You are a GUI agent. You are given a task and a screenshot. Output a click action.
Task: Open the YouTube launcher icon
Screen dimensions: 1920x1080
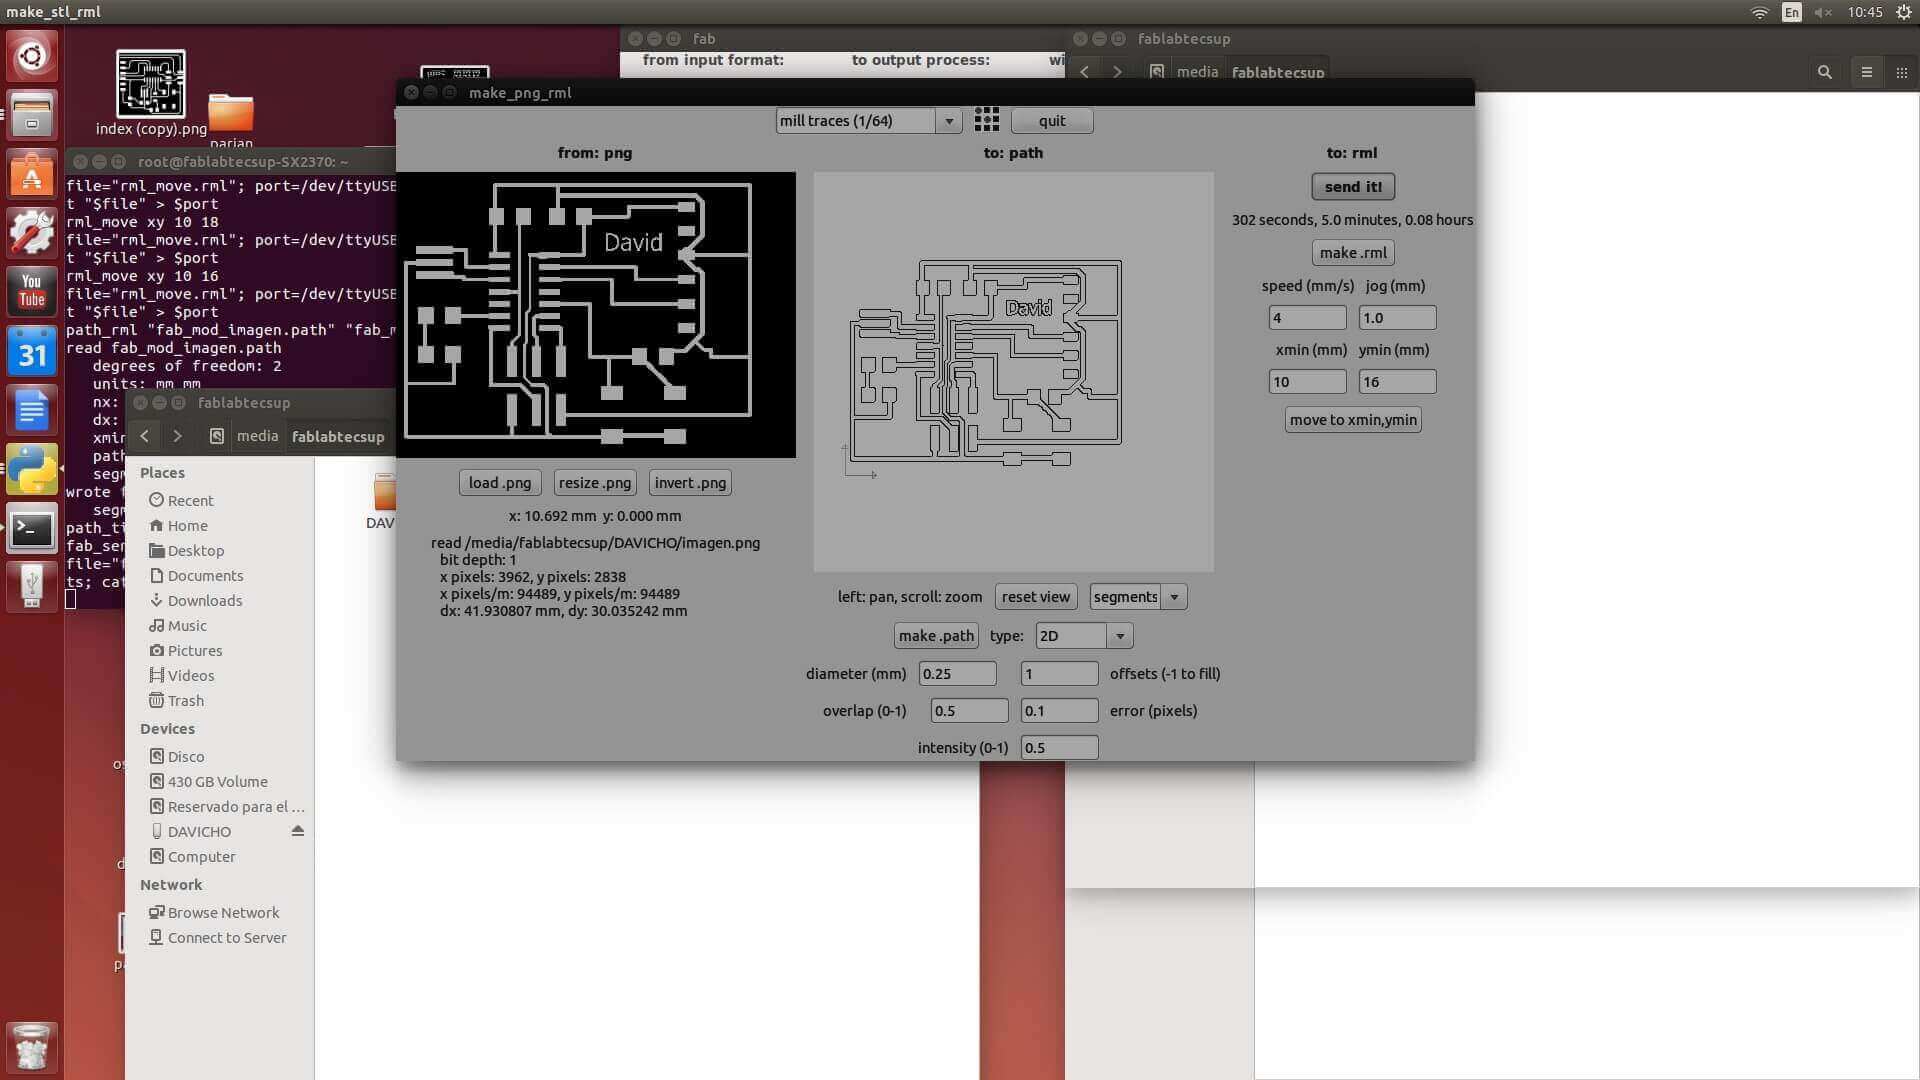tap(32, 291)
